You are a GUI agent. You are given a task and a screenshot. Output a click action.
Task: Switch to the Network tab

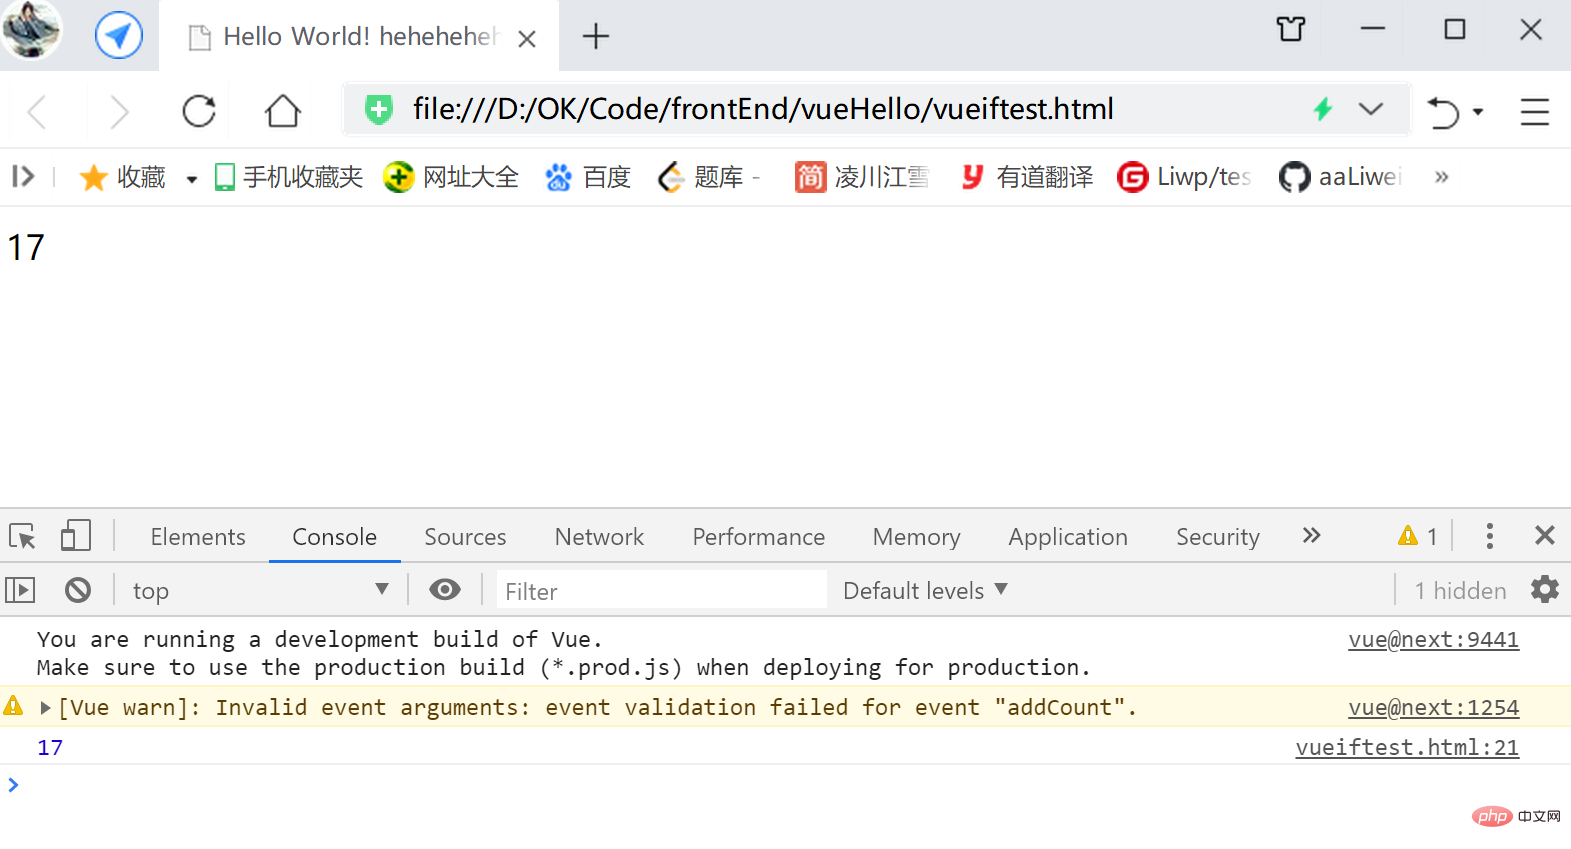click(599, 537)
